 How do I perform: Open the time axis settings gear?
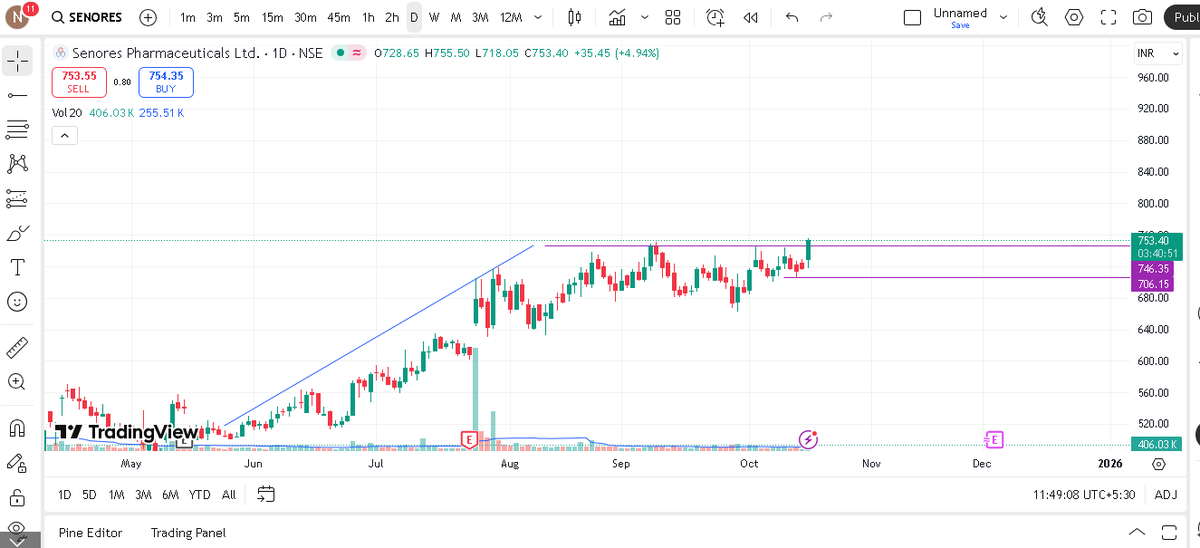pyautogui.click(x=1158, y=464)
